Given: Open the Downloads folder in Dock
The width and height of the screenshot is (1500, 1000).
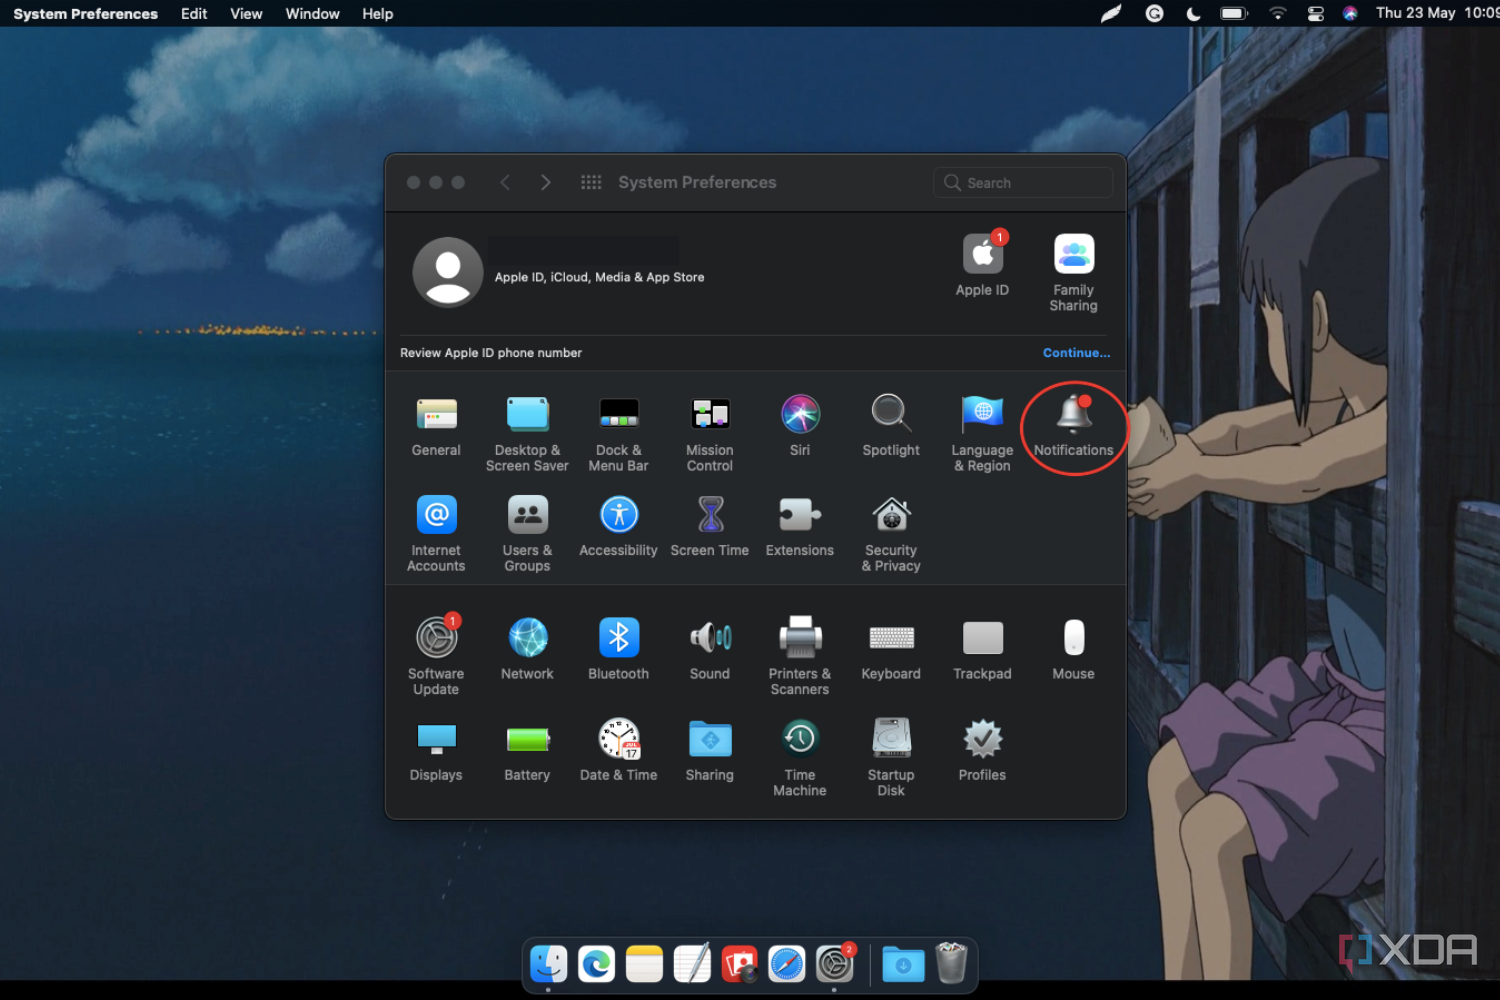Looking at the screenshot, I should pos(903,964).
